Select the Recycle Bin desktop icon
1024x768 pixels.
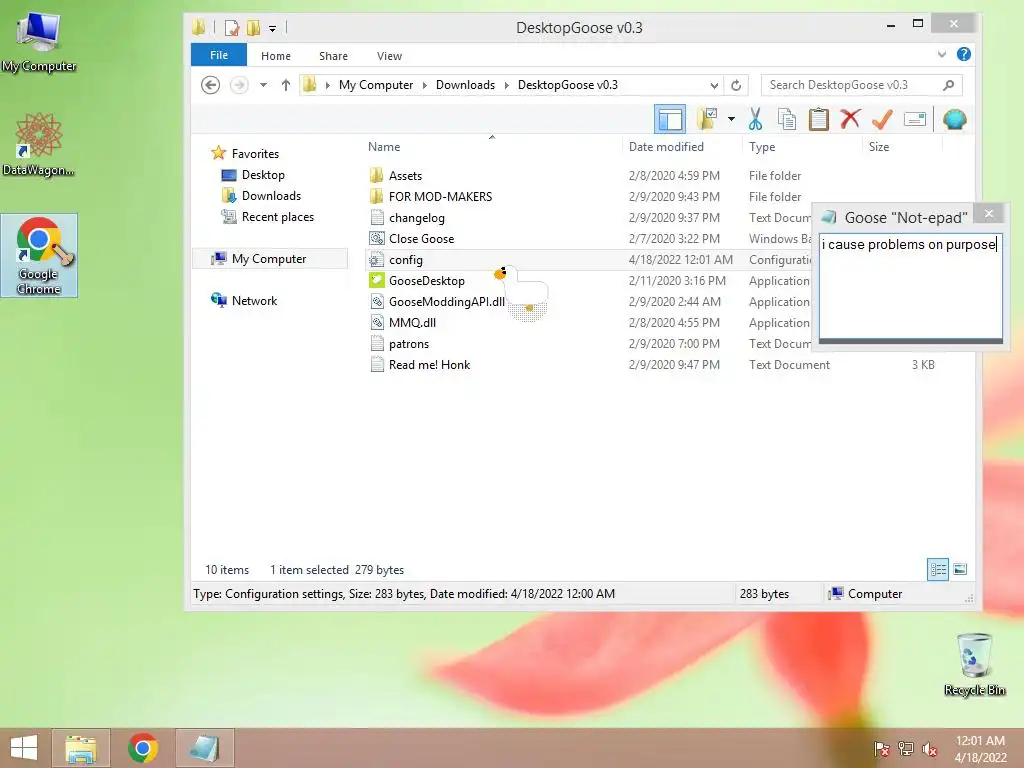[974, 664]
